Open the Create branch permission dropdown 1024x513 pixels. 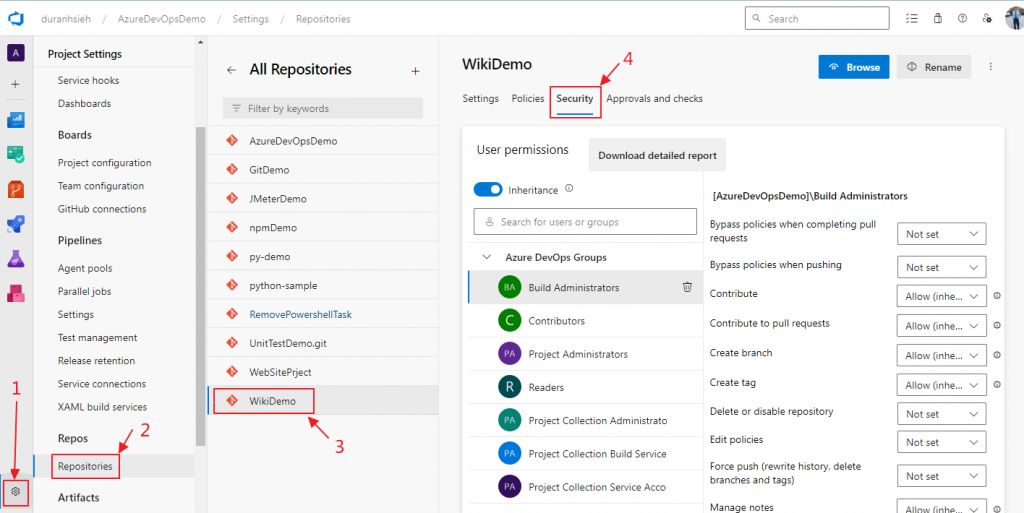(x=942, y=356)
